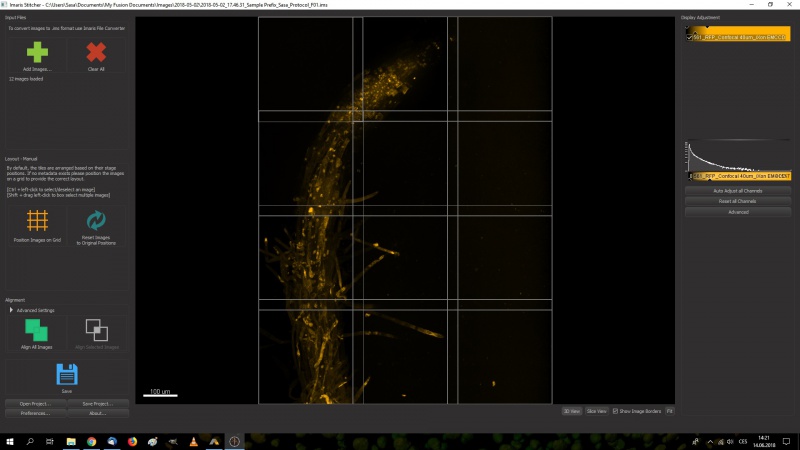Switch to Slice View
Image resolution: width=800 pixels, height=450 pixels.
click(596, 410)
